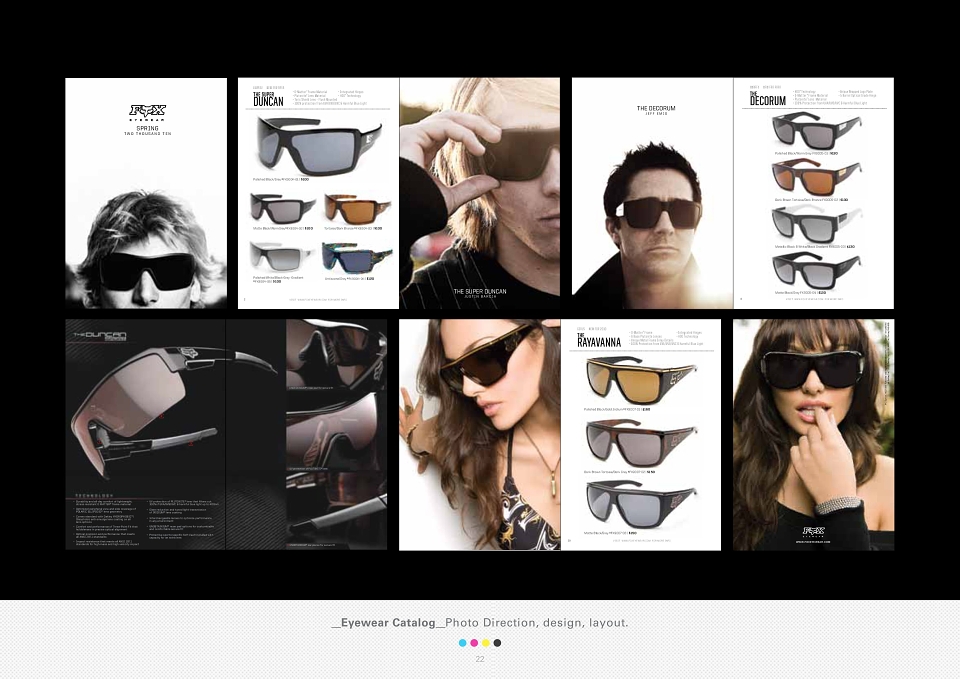
Task: Click the tortoise brown Super Duncan sunglasses
Action: [356, 209]
